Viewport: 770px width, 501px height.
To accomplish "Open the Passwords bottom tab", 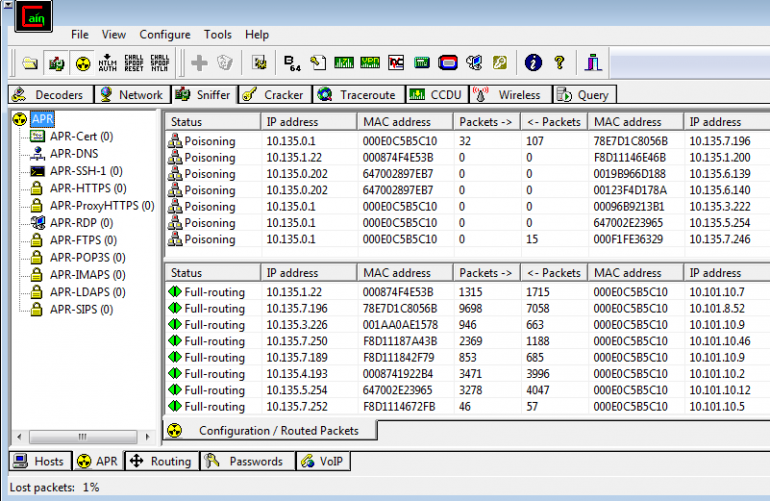I will (248, 461).
